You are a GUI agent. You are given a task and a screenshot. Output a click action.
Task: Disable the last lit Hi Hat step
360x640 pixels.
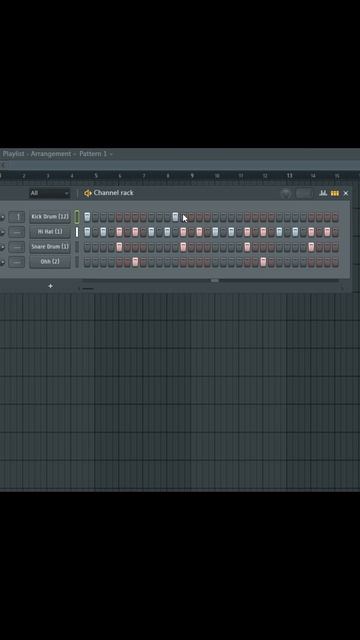click(x=327, y=232)
